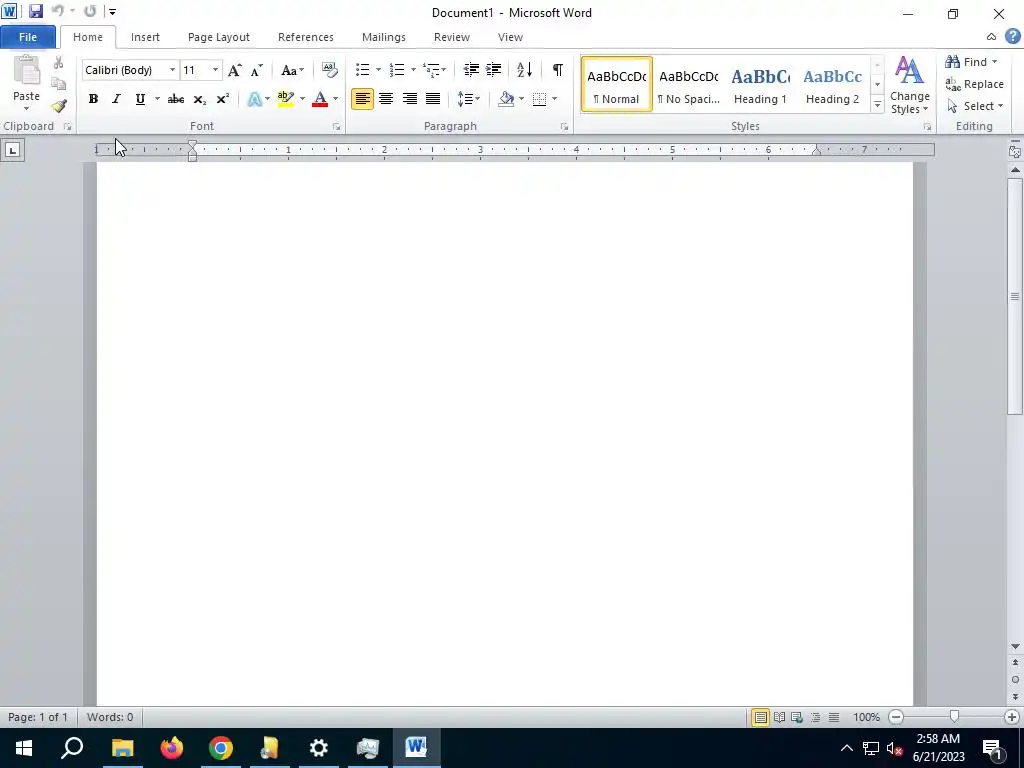Click the Replace button

coord(974,84)
